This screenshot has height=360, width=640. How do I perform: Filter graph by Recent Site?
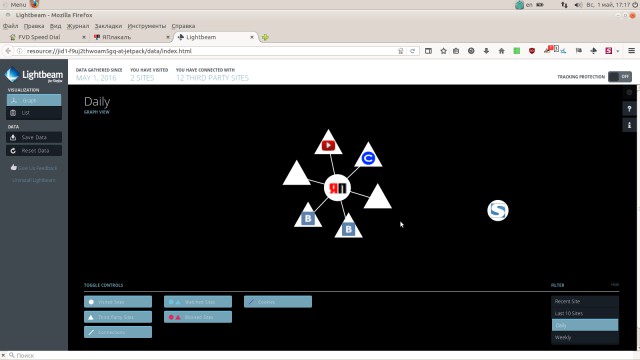(585, 301)
